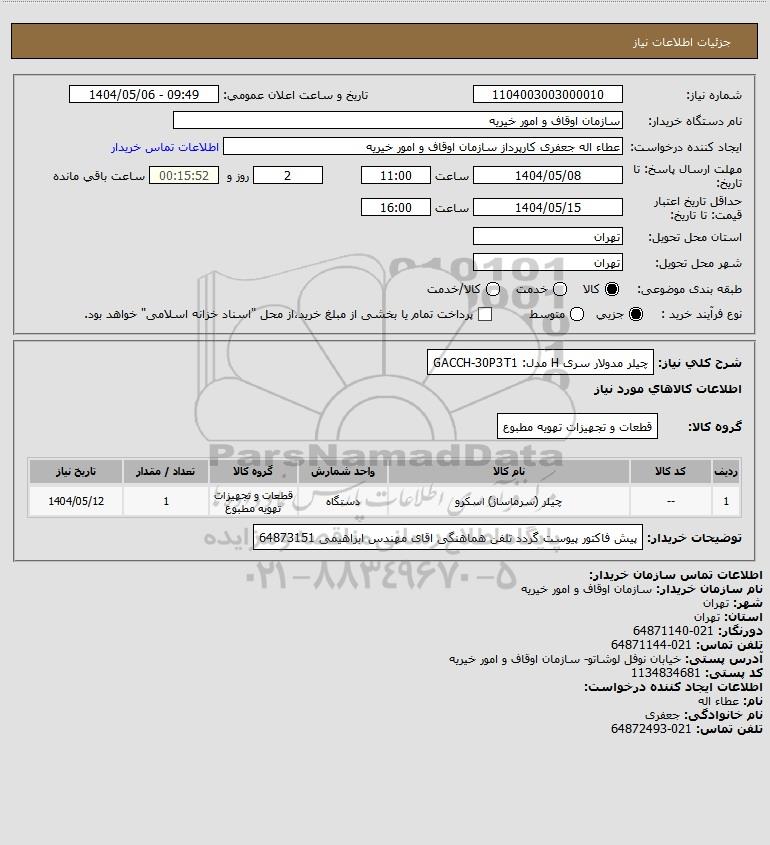
Task: Click the family name جعفری
Action: (662, 715)
